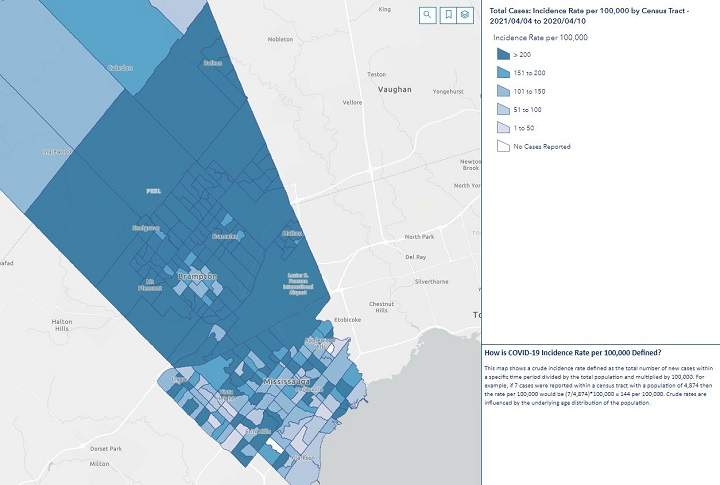This screenshot has height=485, width=720.
Task: Click 'How is COVID-19 Incidence Rate per 100,000 Defined?' heading
Action: [573, 353]
